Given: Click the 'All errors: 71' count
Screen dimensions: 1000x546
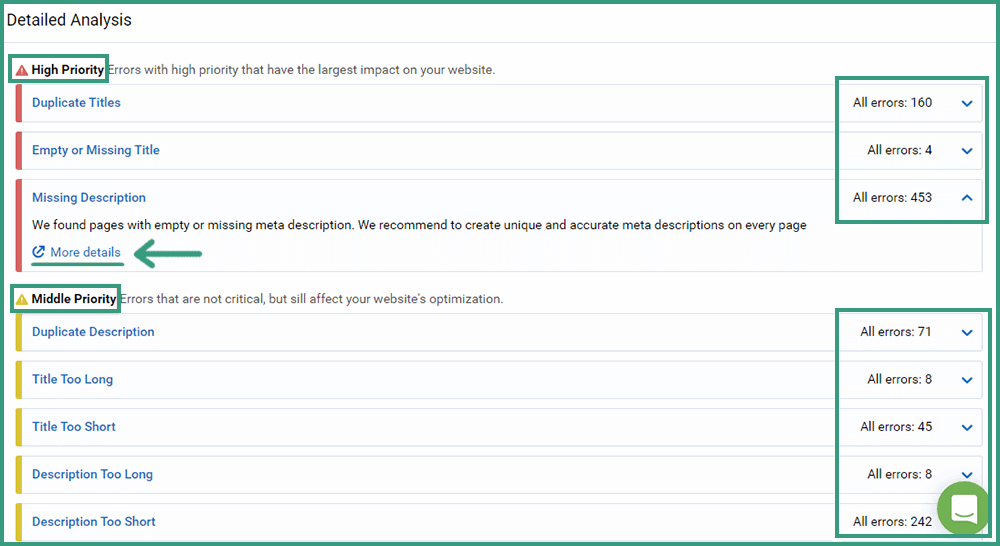Looking at the screenshot, I should click(x=895, y=332).
